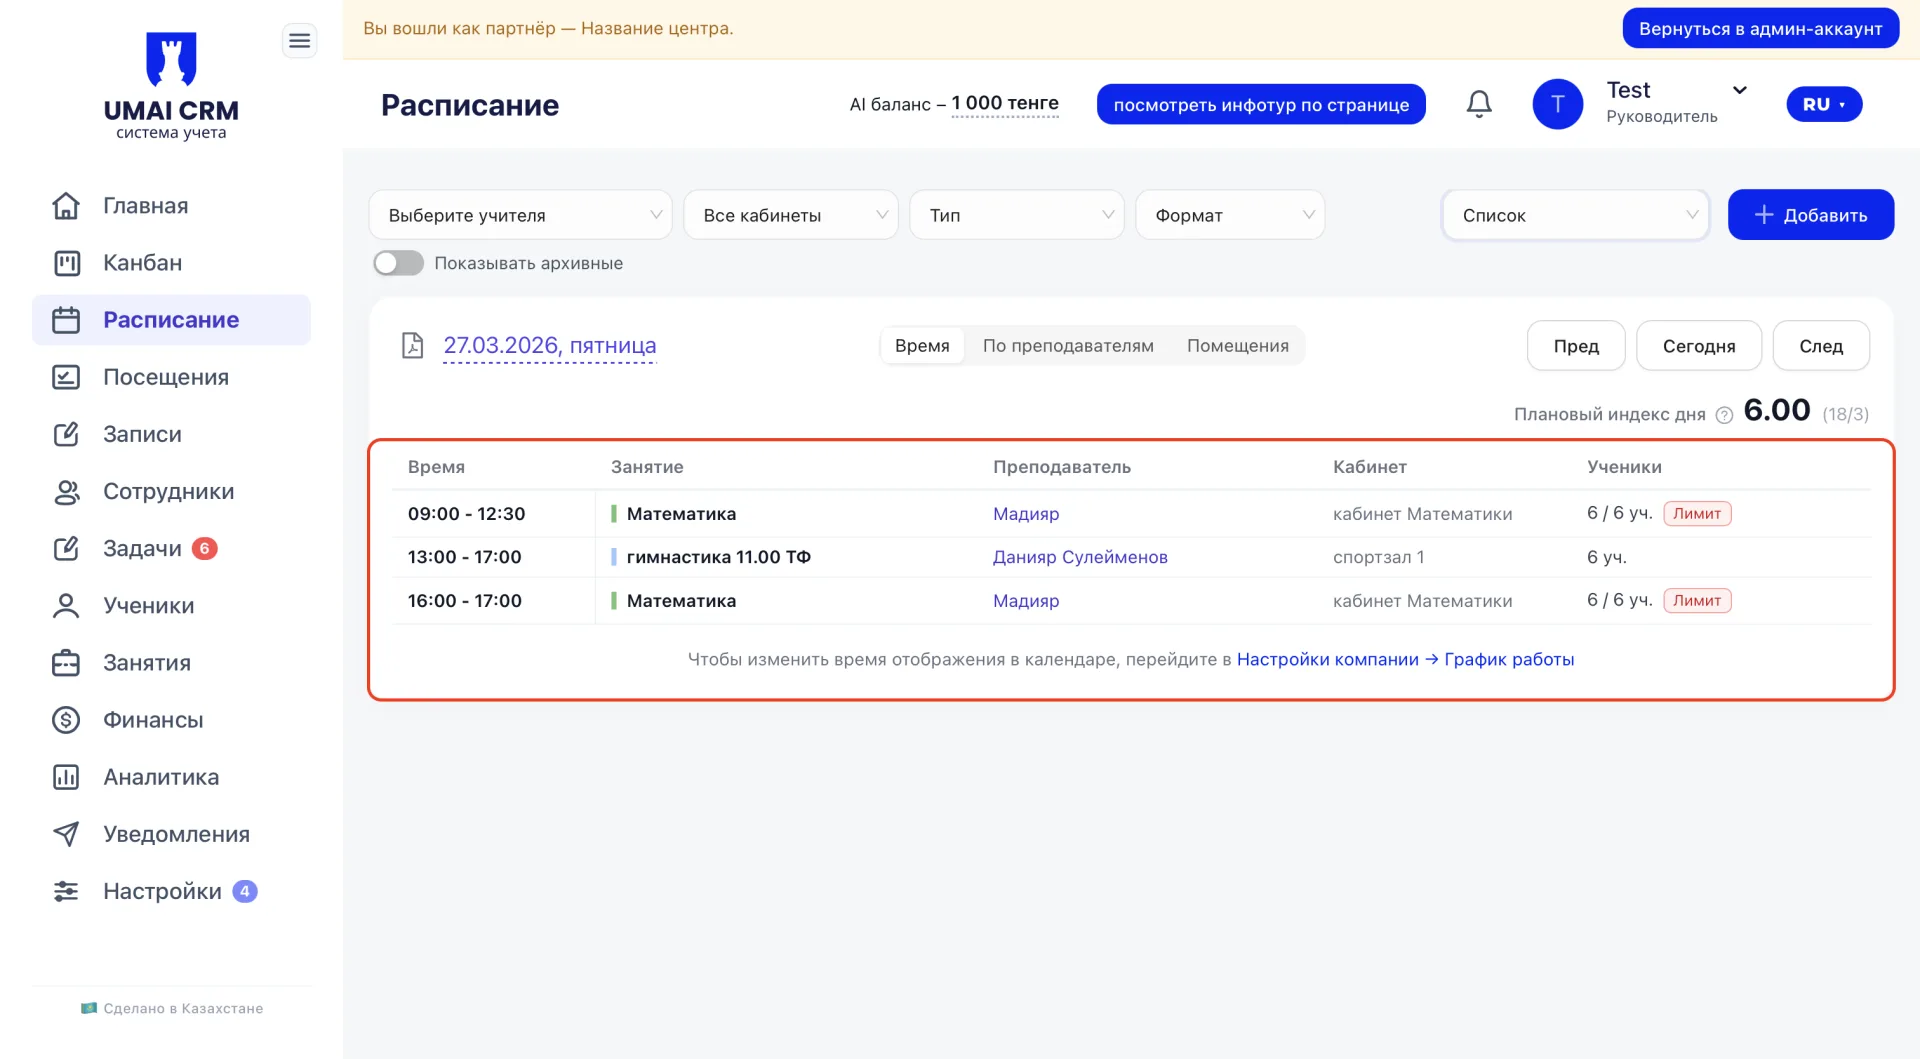Click the Настройки sliders icon
1920x1059 pixels.
click(66, 891)
